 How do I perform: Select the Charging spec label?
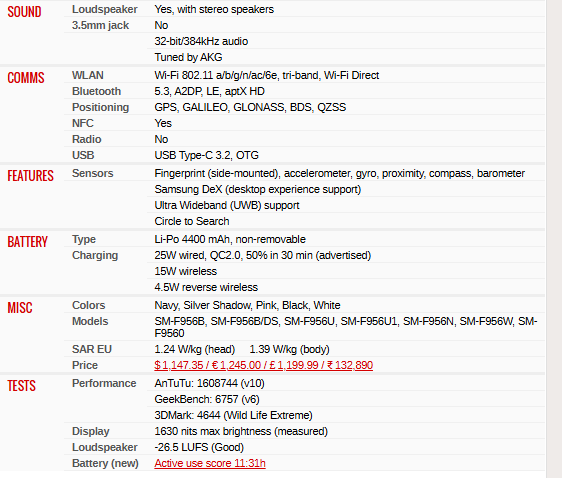95,255
